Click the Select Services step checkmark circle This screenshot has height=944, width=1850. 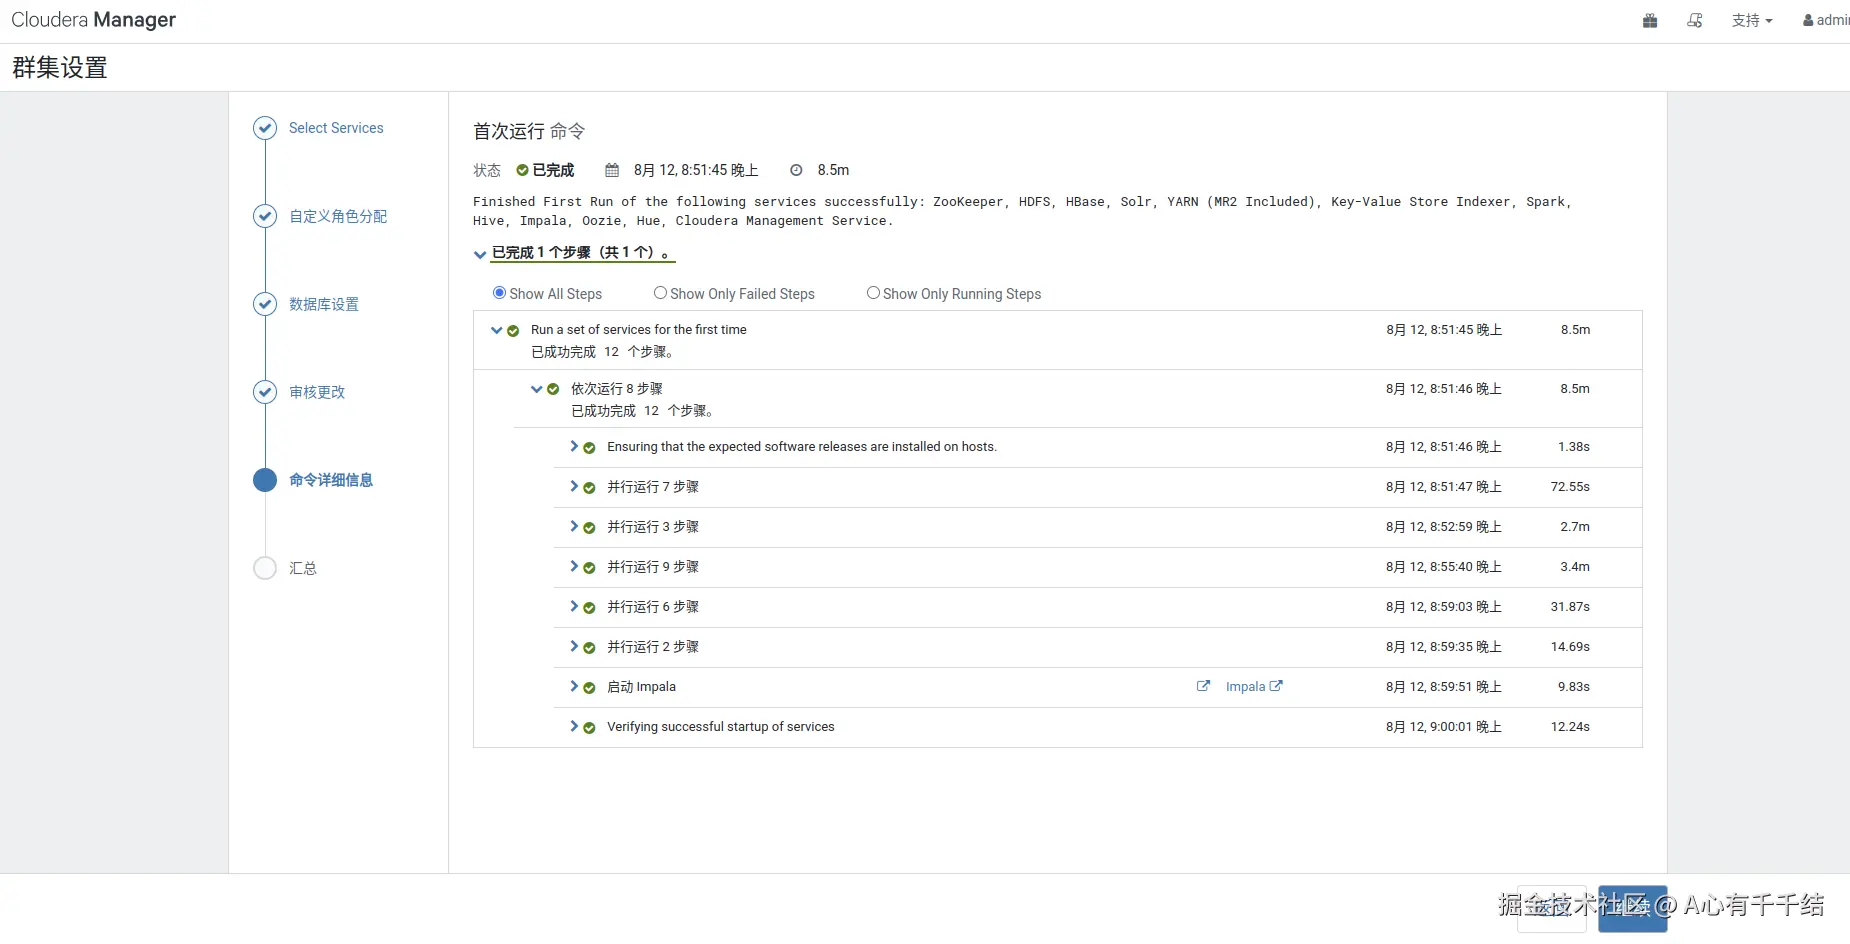pos(265,128)
